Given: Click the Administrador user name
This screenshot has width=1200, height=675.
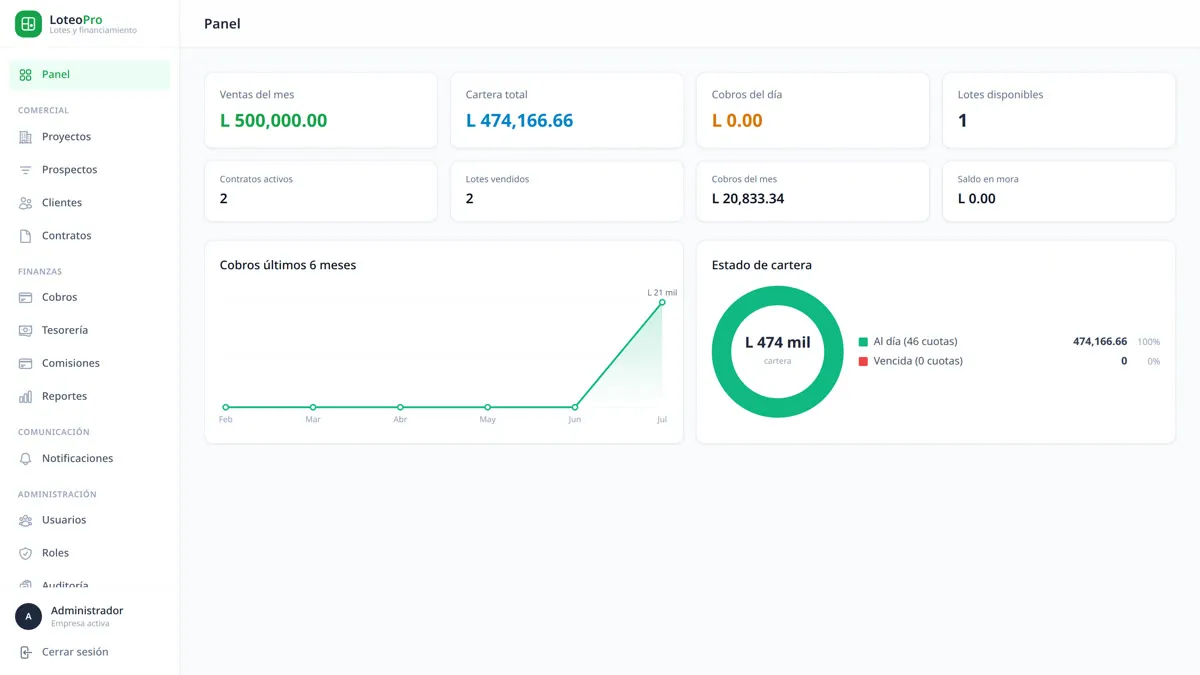Looking at the screenshot, I should point(87,611).
